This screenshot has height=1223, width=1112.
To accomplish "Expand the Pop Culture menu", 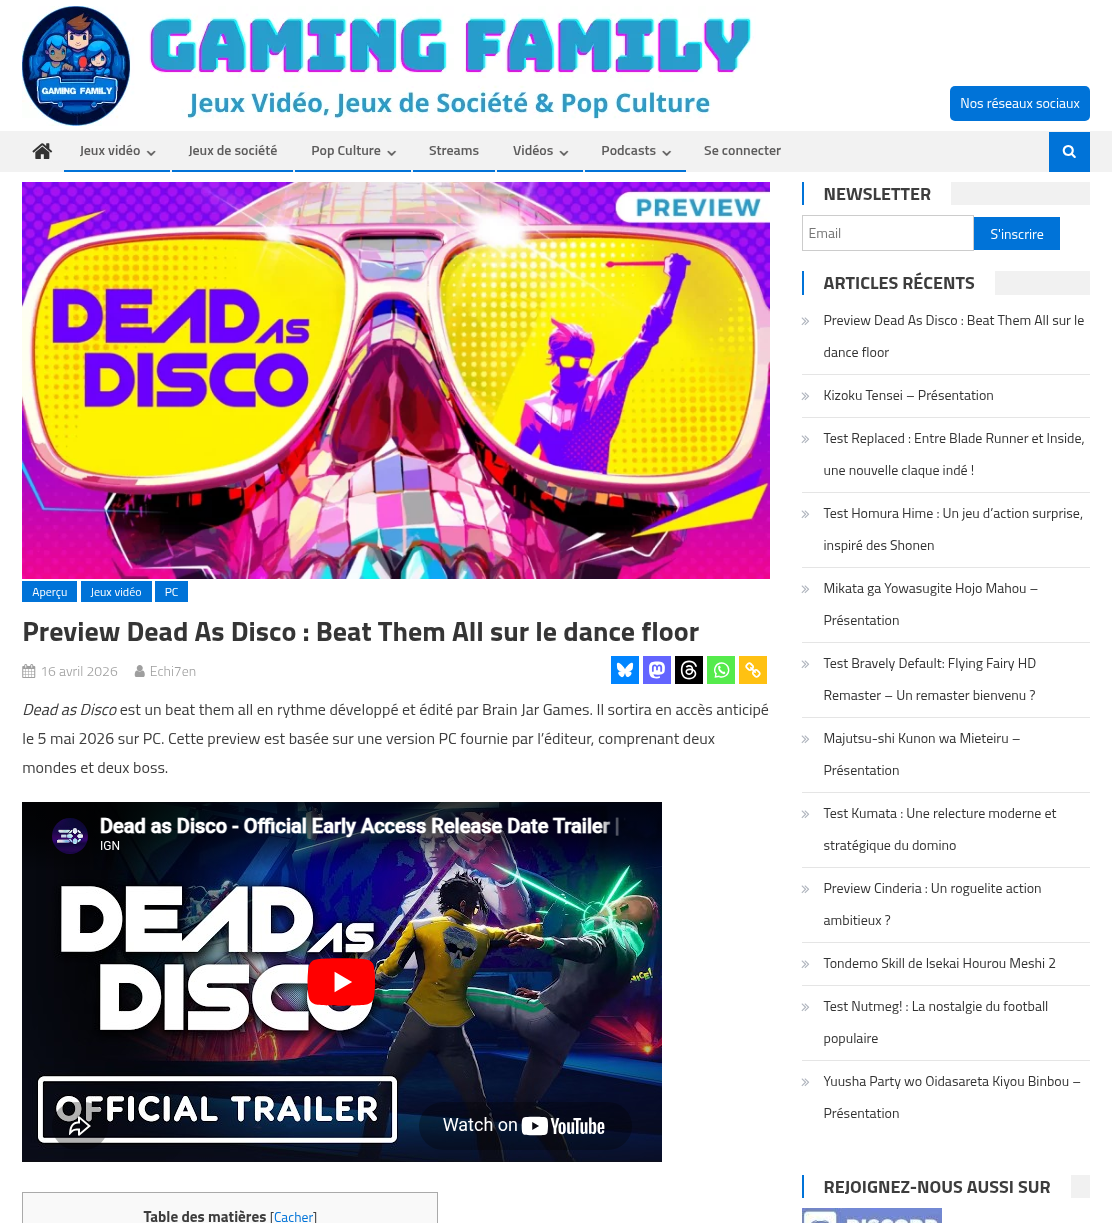I will [x=353, y=151].
